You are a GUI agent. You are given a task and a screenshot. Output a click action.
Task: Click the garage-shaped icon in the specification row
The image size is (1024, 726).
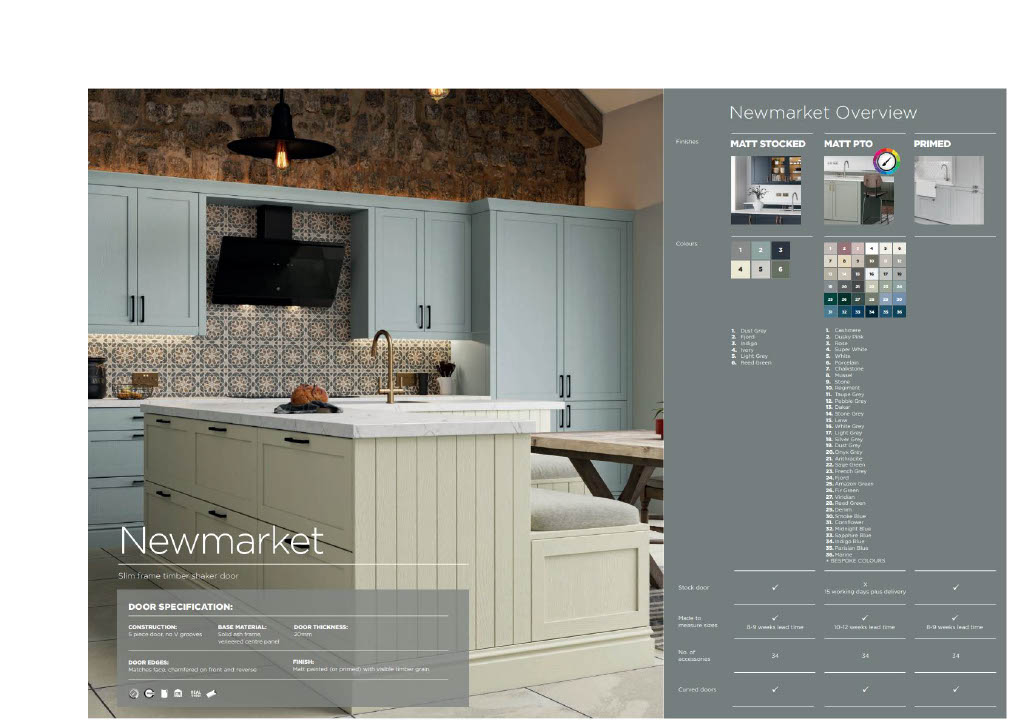click(x=178, y=693)
